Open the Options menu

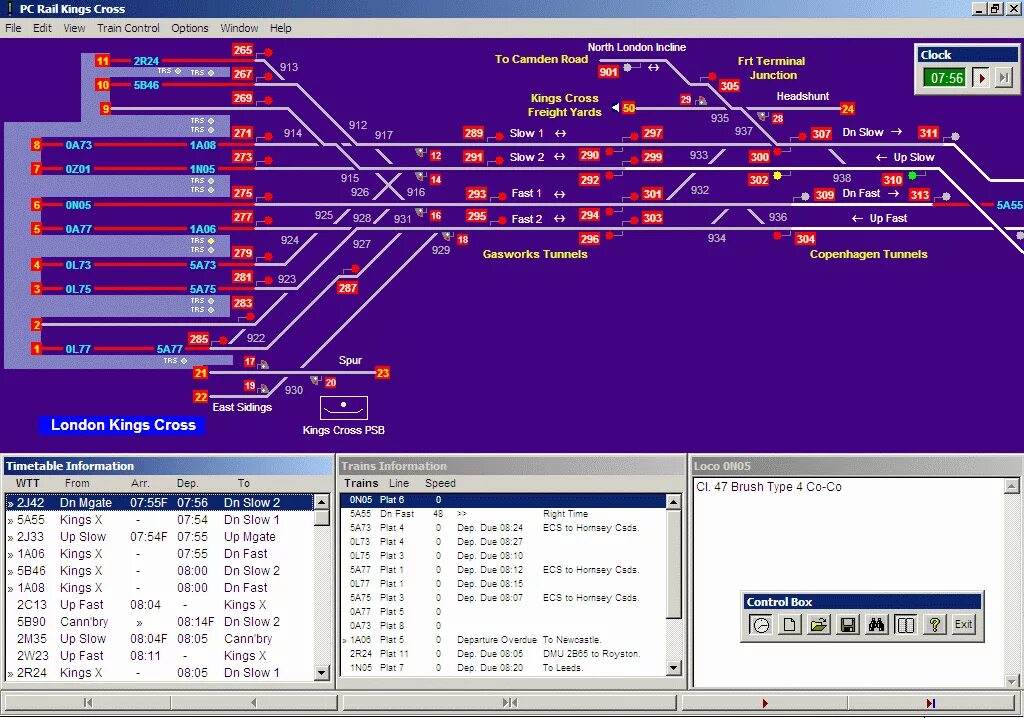[189, 28]
